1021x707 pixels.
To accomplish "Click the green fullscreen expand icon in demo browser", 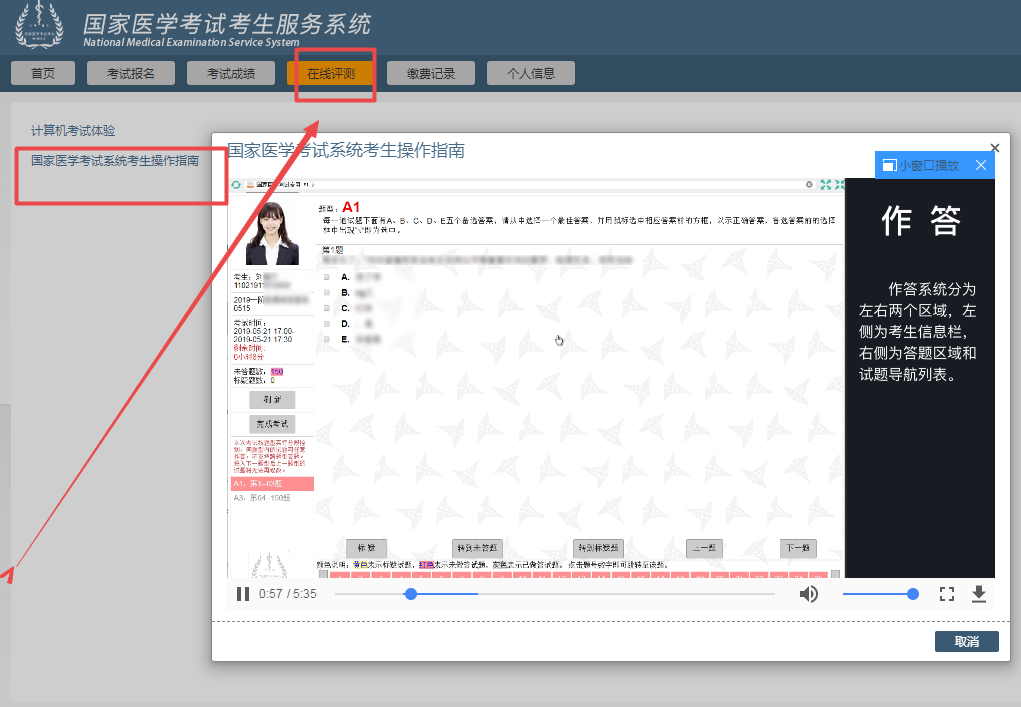I will 824,184.
